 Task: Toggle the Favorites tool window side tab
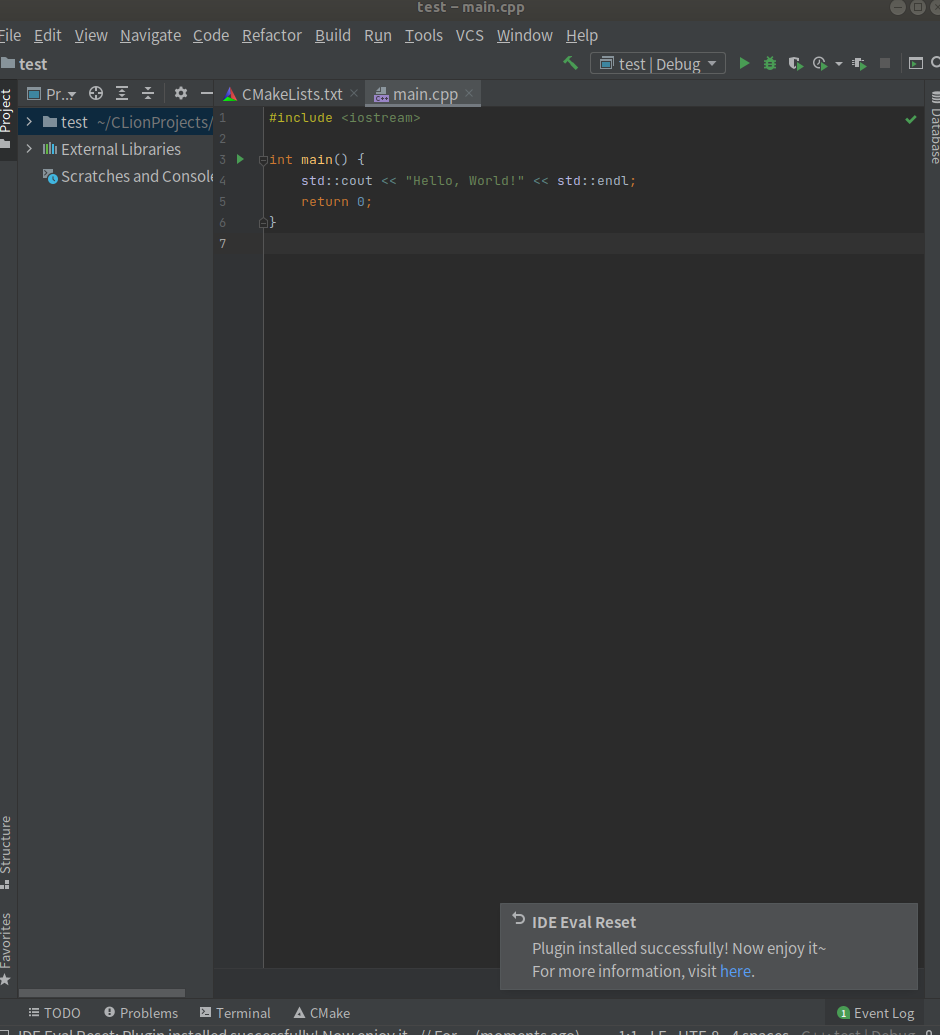7,948
